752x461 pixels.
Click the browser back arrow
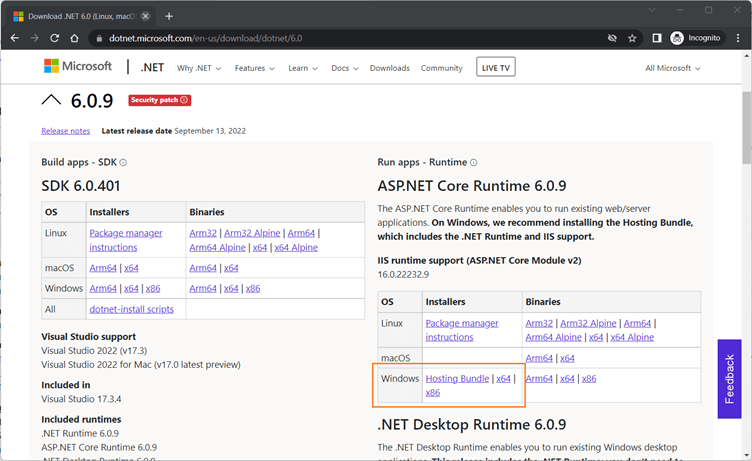(x=15, y=38)
